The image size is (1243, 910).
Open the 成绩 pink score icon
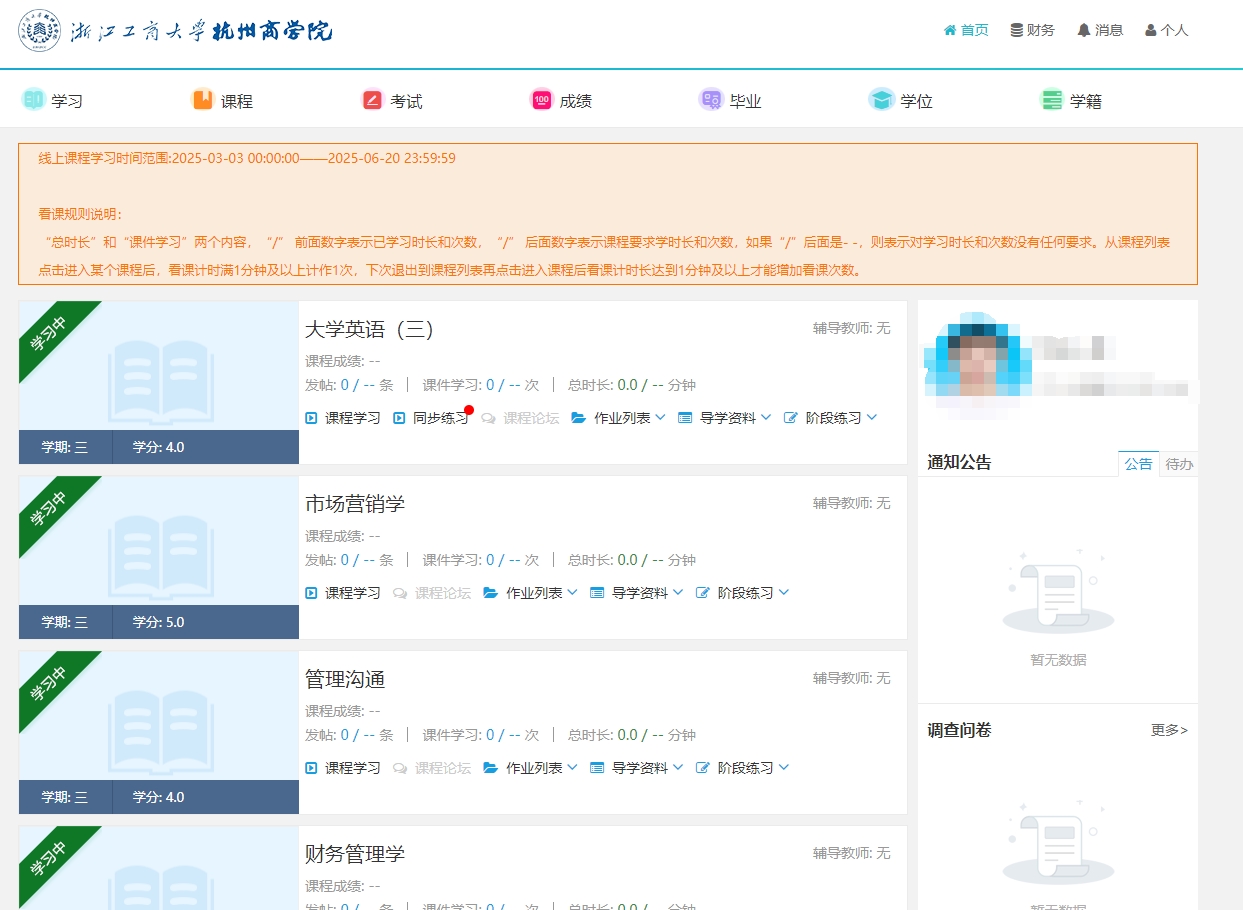tap(541, 100)
